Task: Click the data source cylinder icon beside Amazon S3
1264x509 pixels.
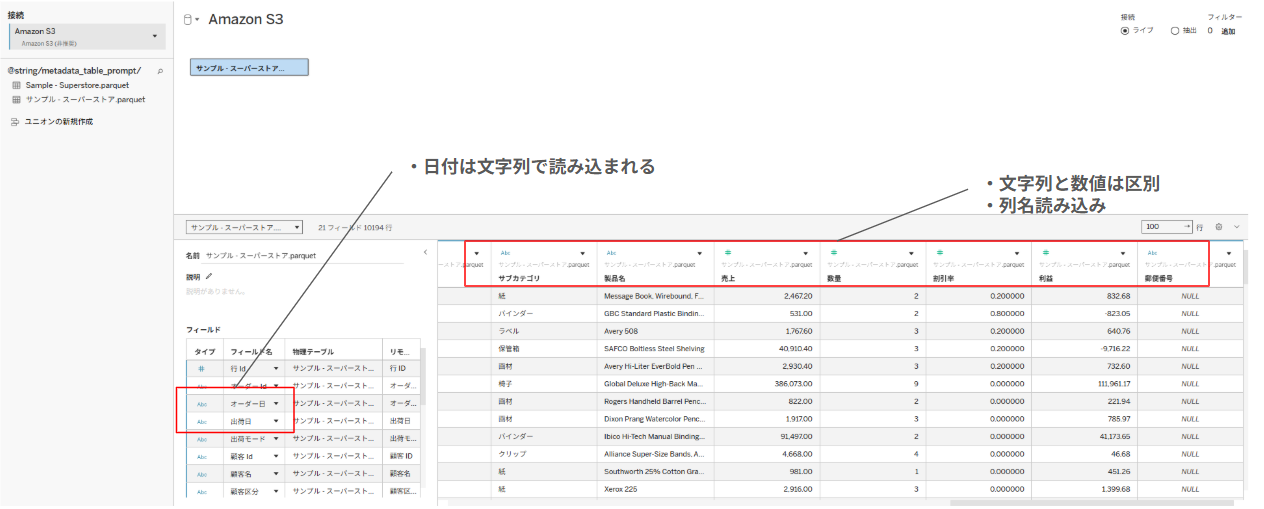Action: [x=189, y=20]
